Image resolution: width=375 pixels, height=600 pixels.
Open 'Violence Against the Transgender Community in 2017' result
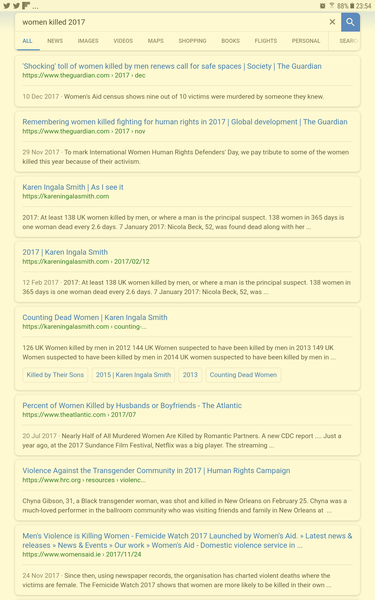[156, 471]
